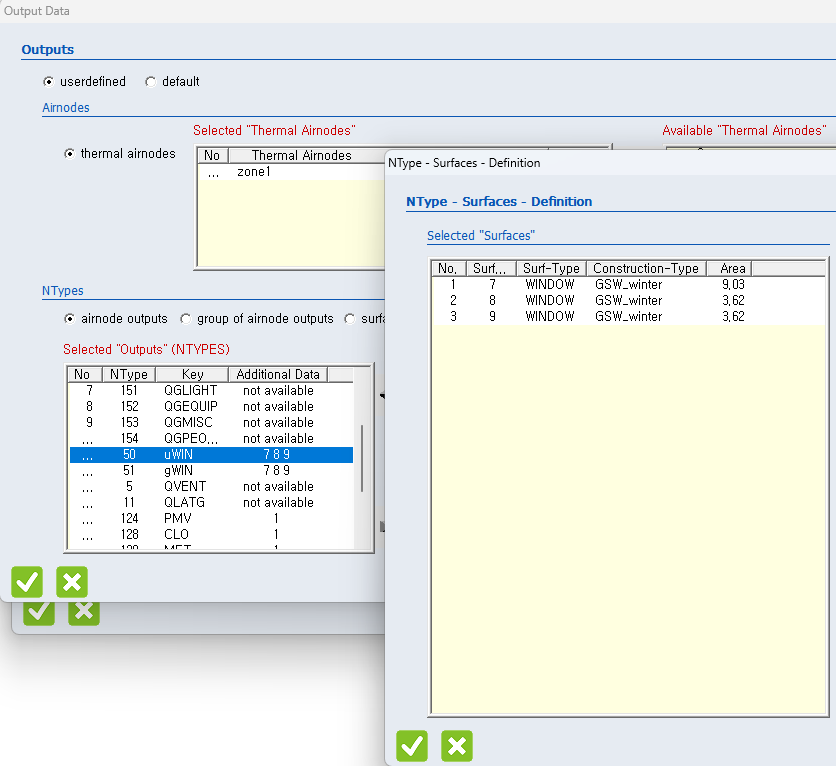Click checkmark icon of partially hidden background dialog
836x766 pixels.
[x=39, y=613]
